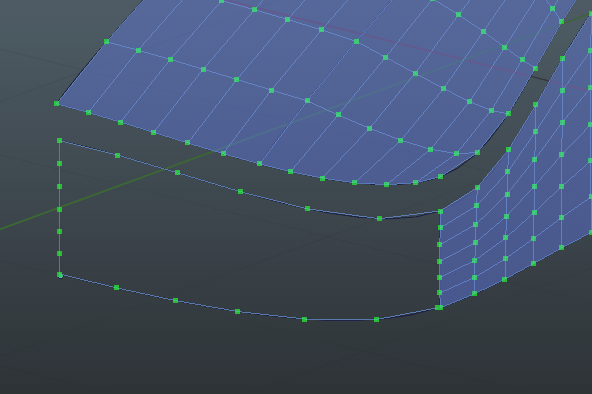Select vertex where lower outline meets the side wall
This screenshot has height=394, width=592.
[439, 308]
